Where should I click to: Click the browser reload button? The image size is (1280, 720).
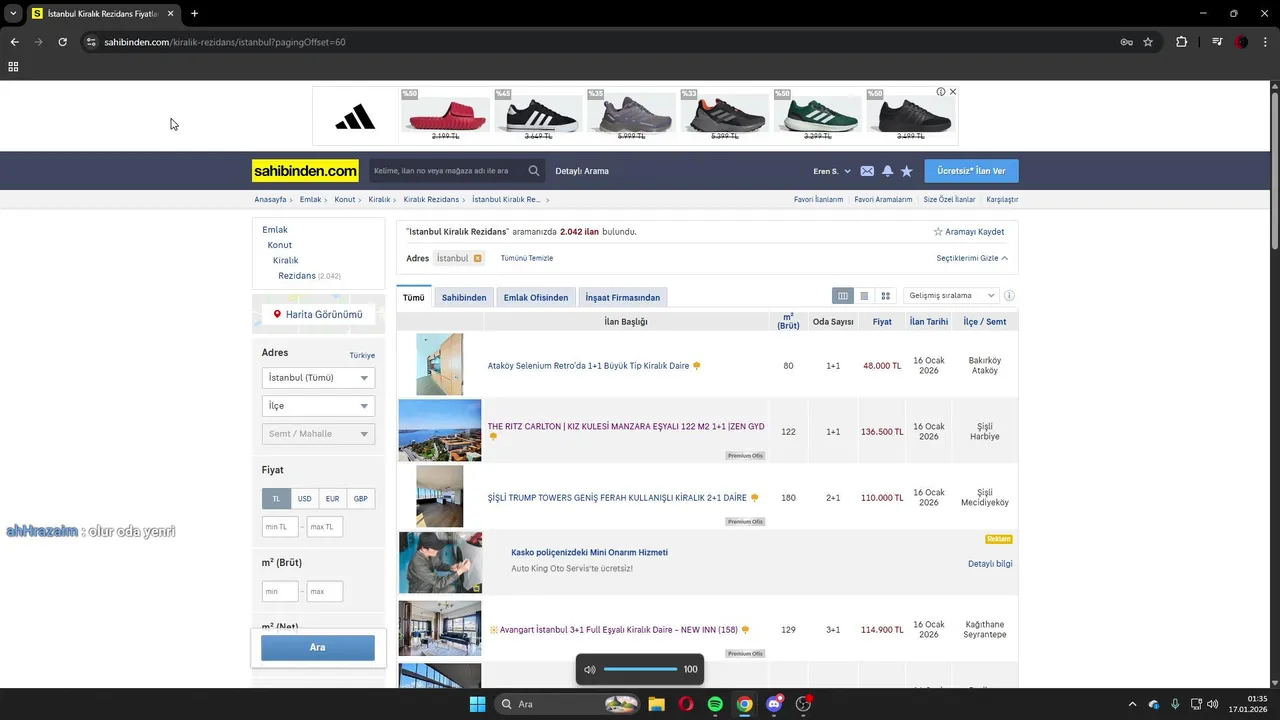pos(62,42)
